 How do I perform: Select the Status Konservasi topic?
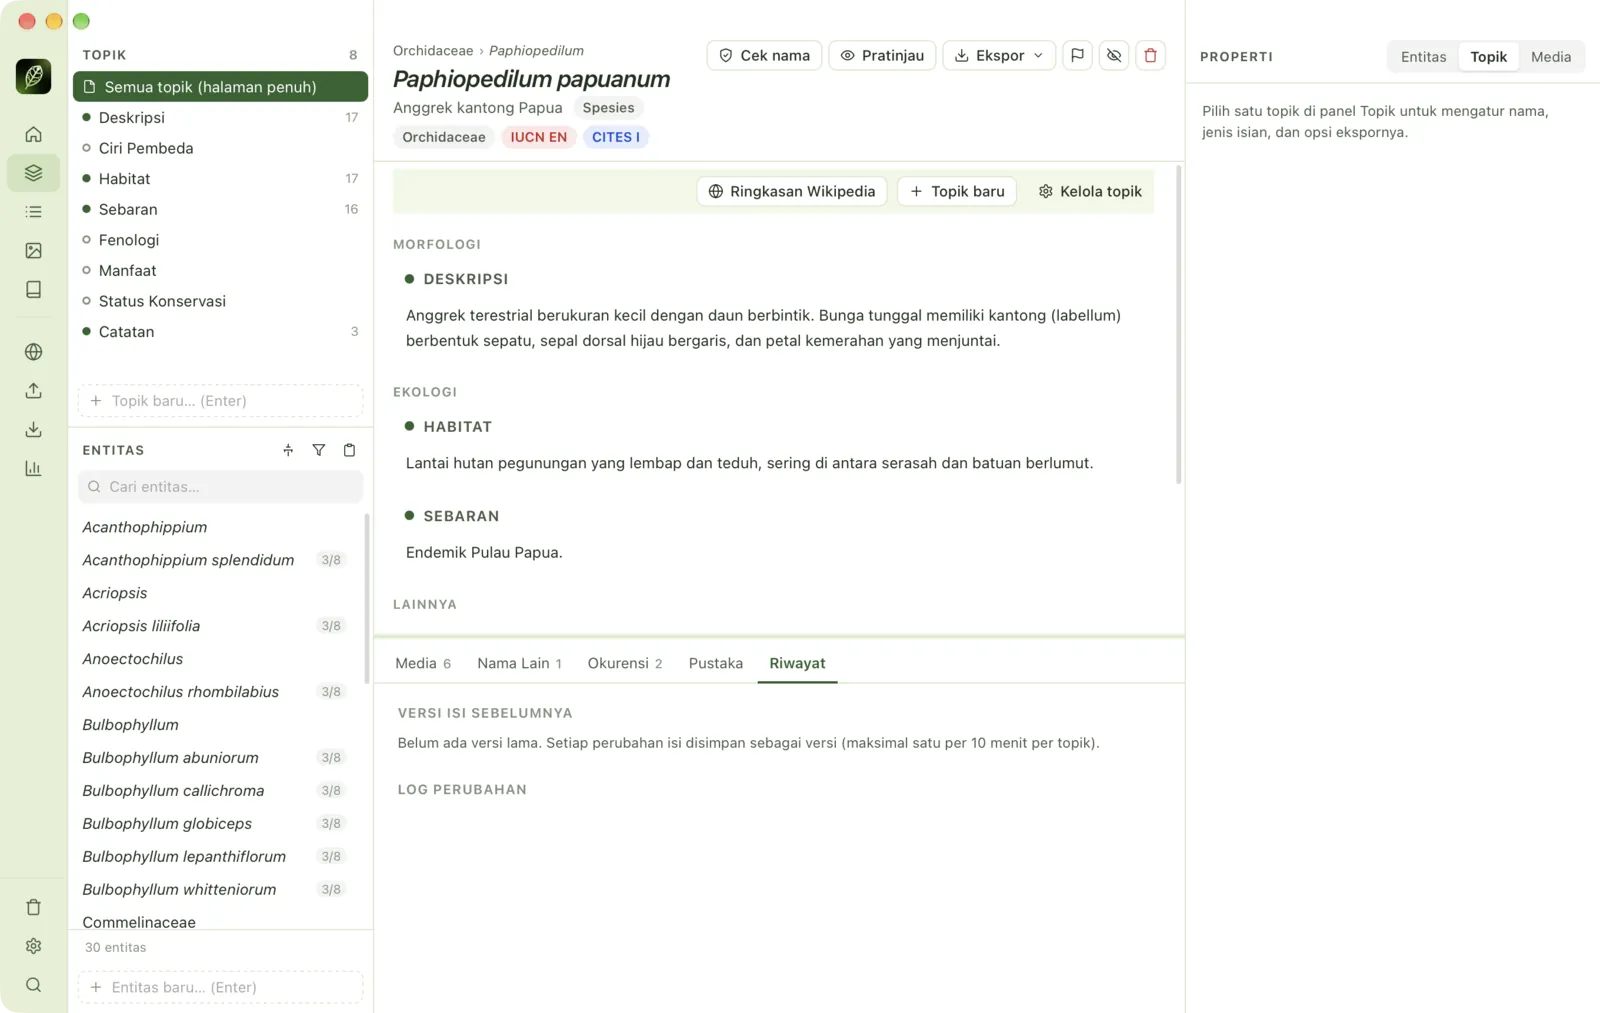point(220,301)
